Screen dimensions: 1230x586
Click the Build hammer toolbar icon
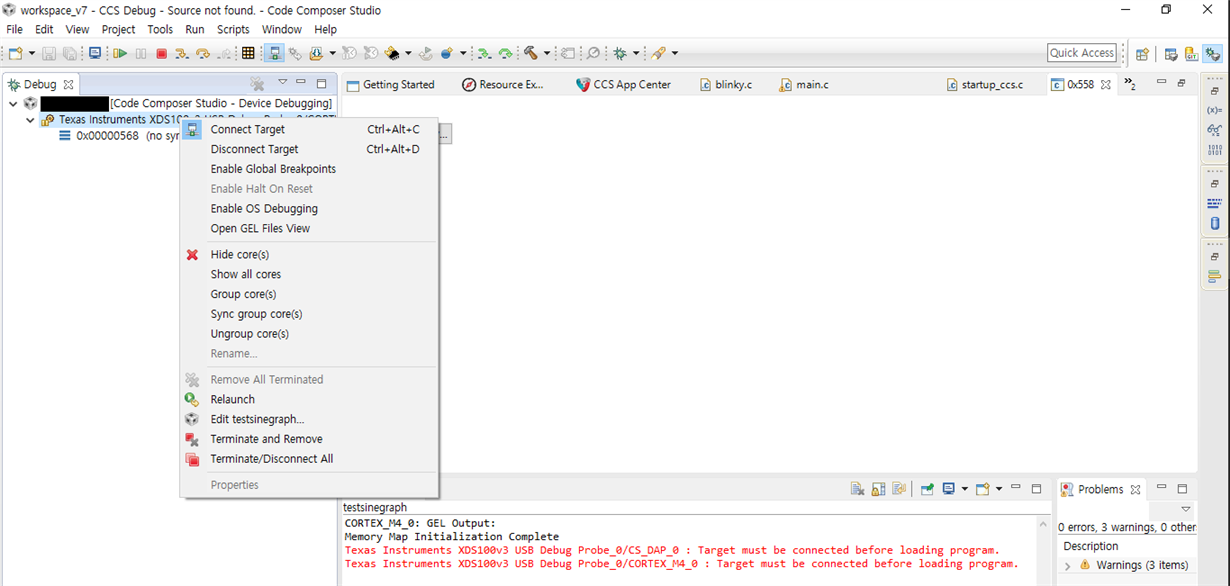[x=531, y=53]
